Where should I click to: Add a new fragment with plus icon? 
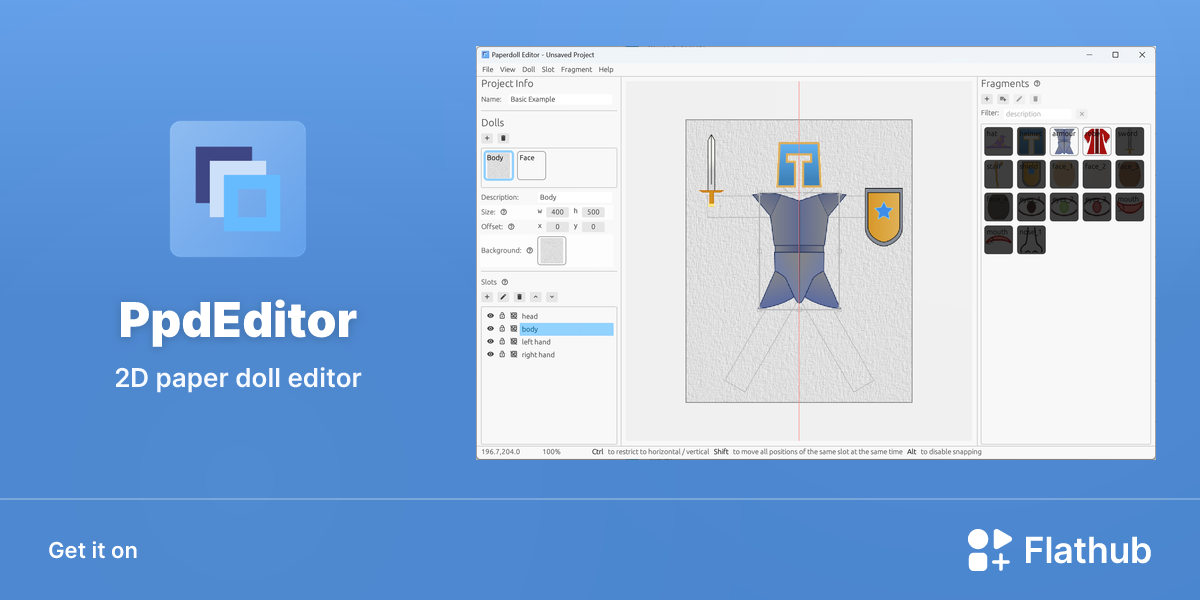987,99
